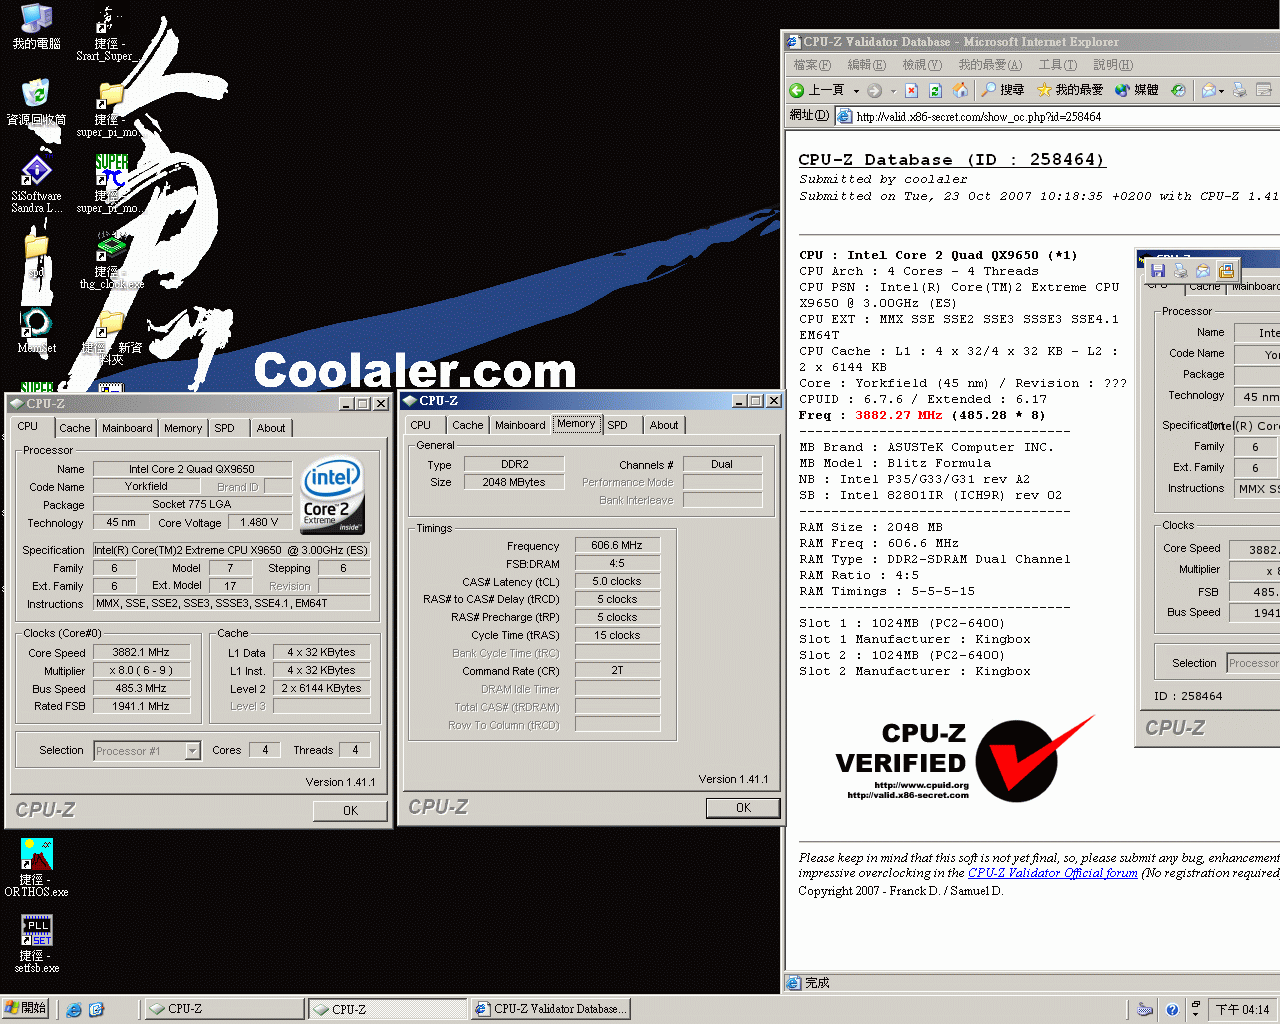This screenshot has height=1024, width=1280.
Task: Open the MemSet desktop shortcut
Action: (36, 331)
